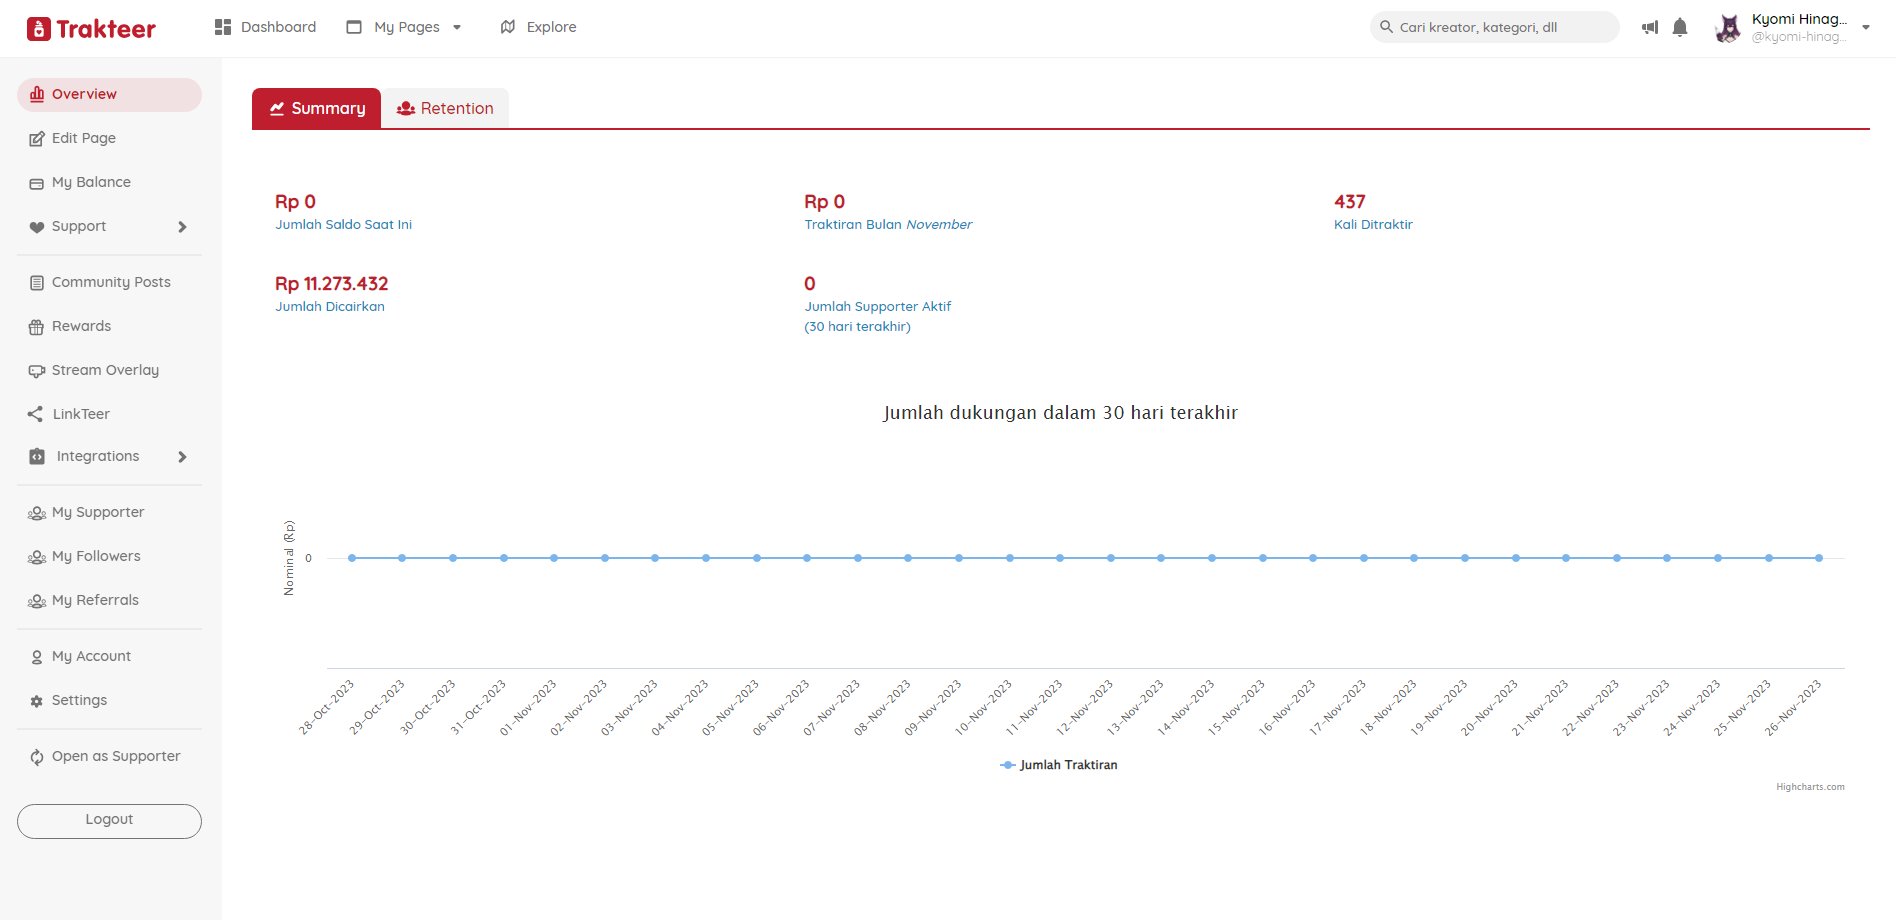Click the My Pages window icon
1896x920 pixels.
(x=354, y=27)
